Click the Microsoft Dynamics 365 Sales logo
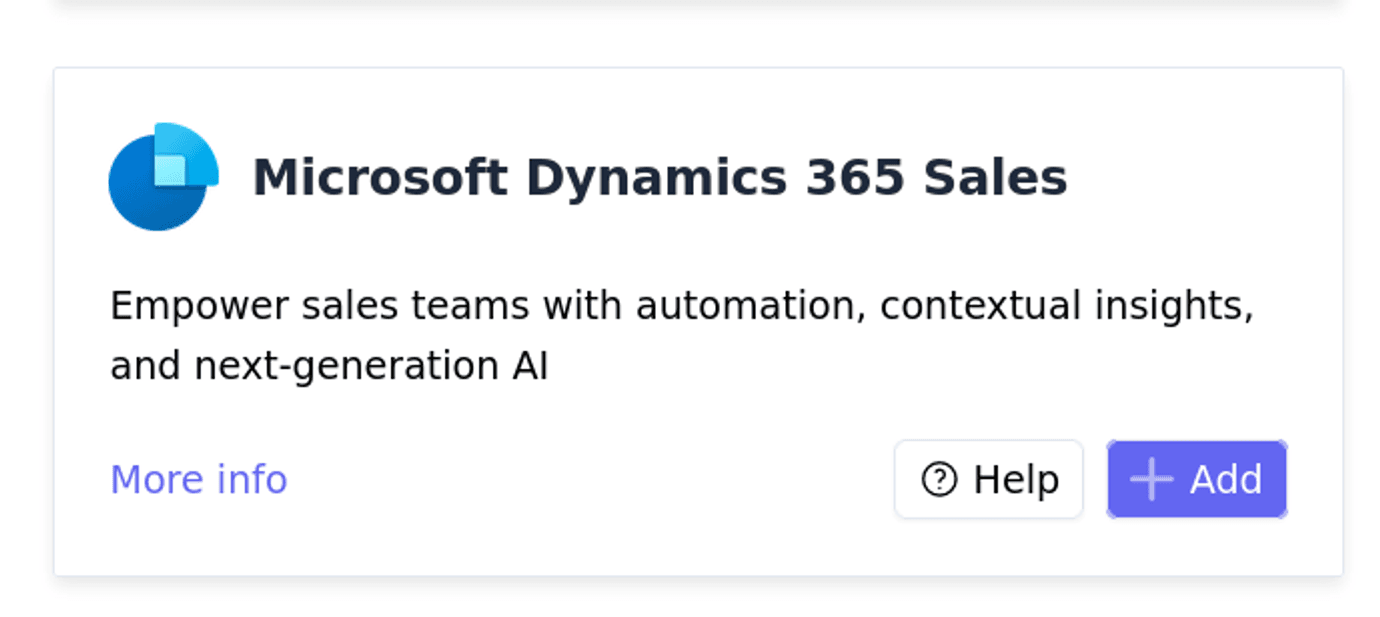 [x=163, y=177]
